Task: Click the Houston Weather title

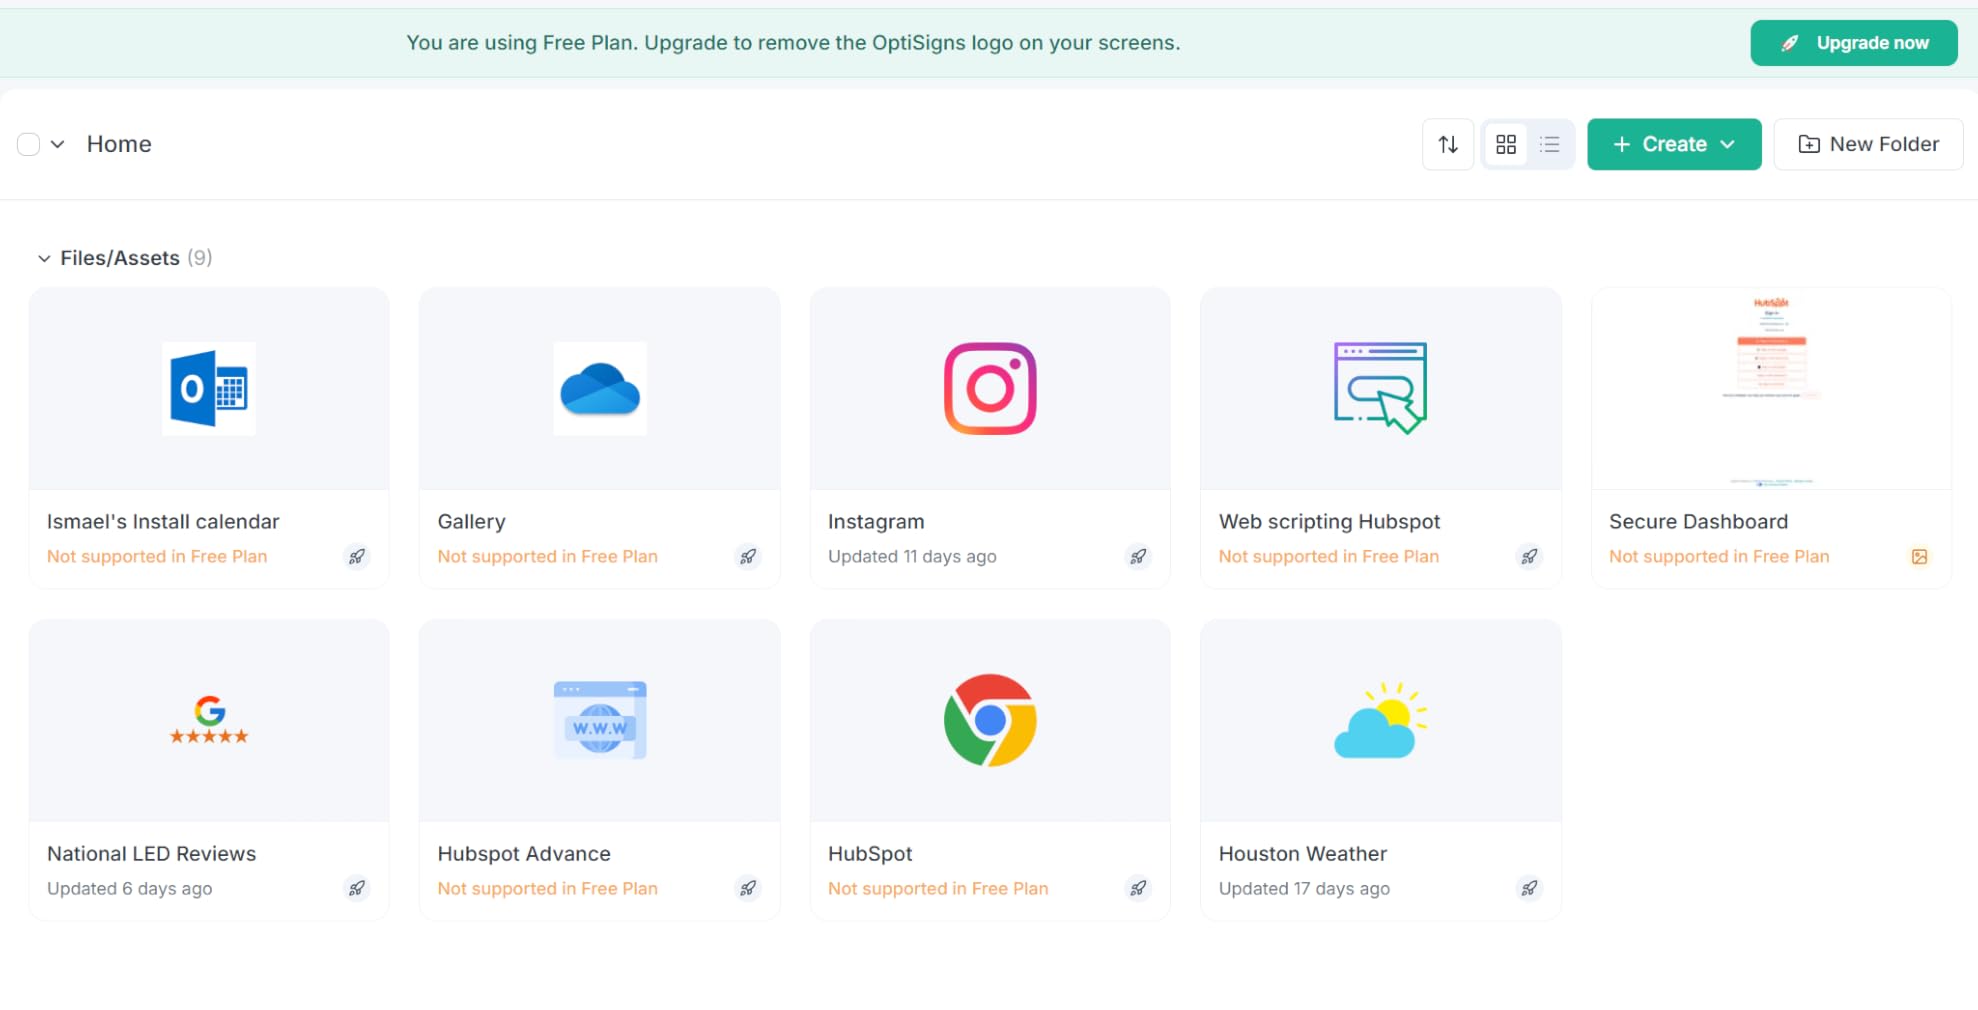Action: click(x=1302, y=853)
